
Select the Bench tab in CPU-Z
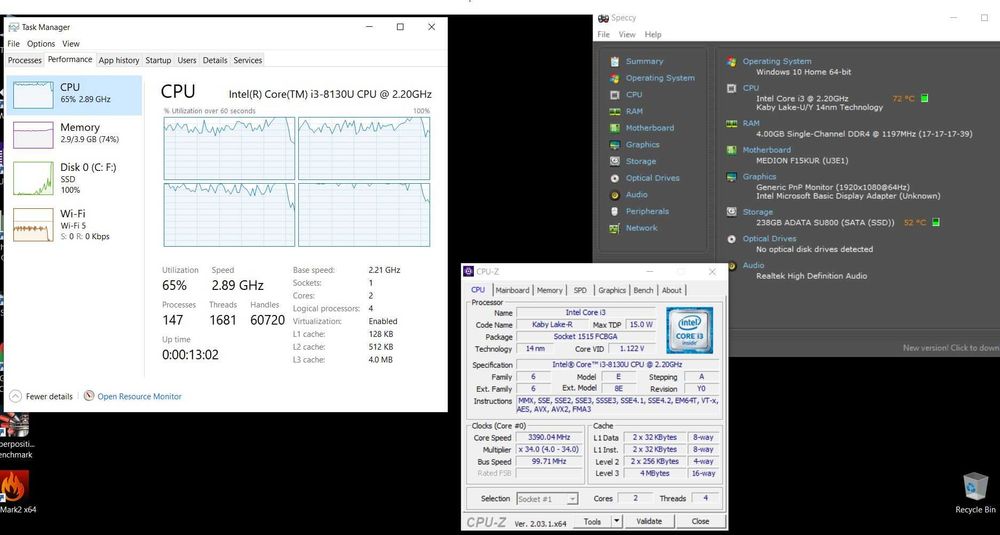643,290
